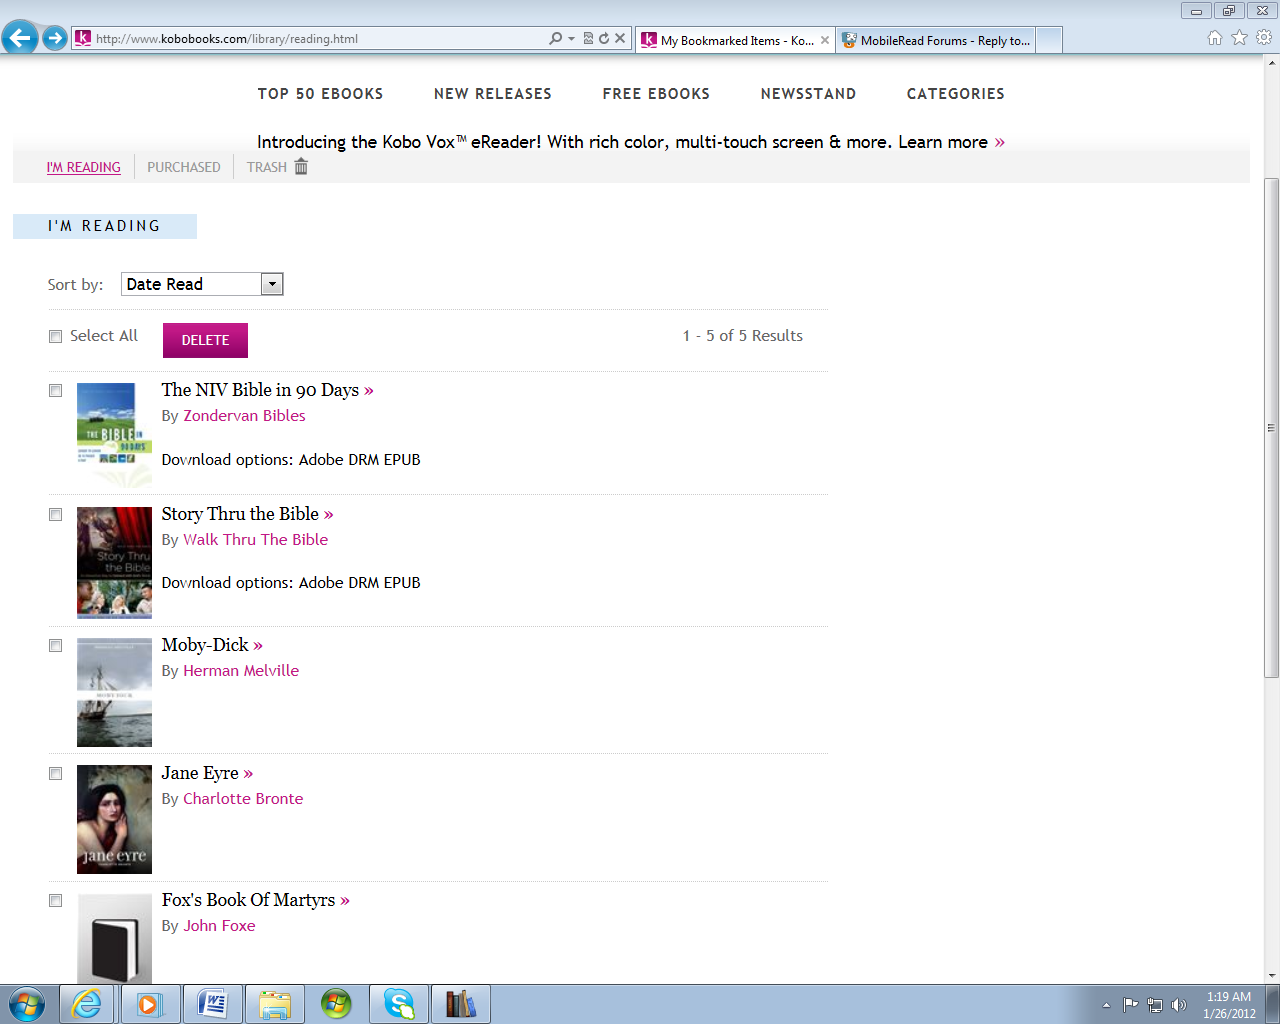View author Herman Melville
The image size is (1280, 1024).
pos(241,671)
